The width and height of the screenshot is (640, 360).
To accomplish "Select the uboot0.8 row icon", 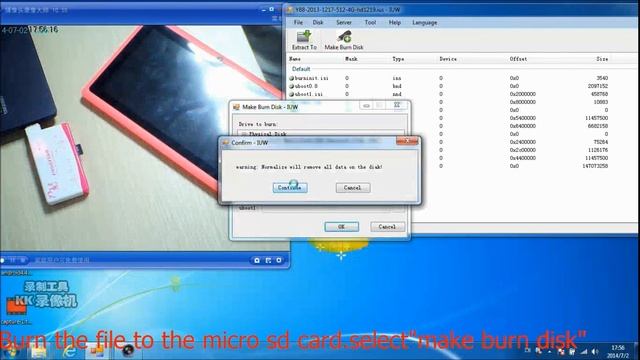I will click(291, 86).
